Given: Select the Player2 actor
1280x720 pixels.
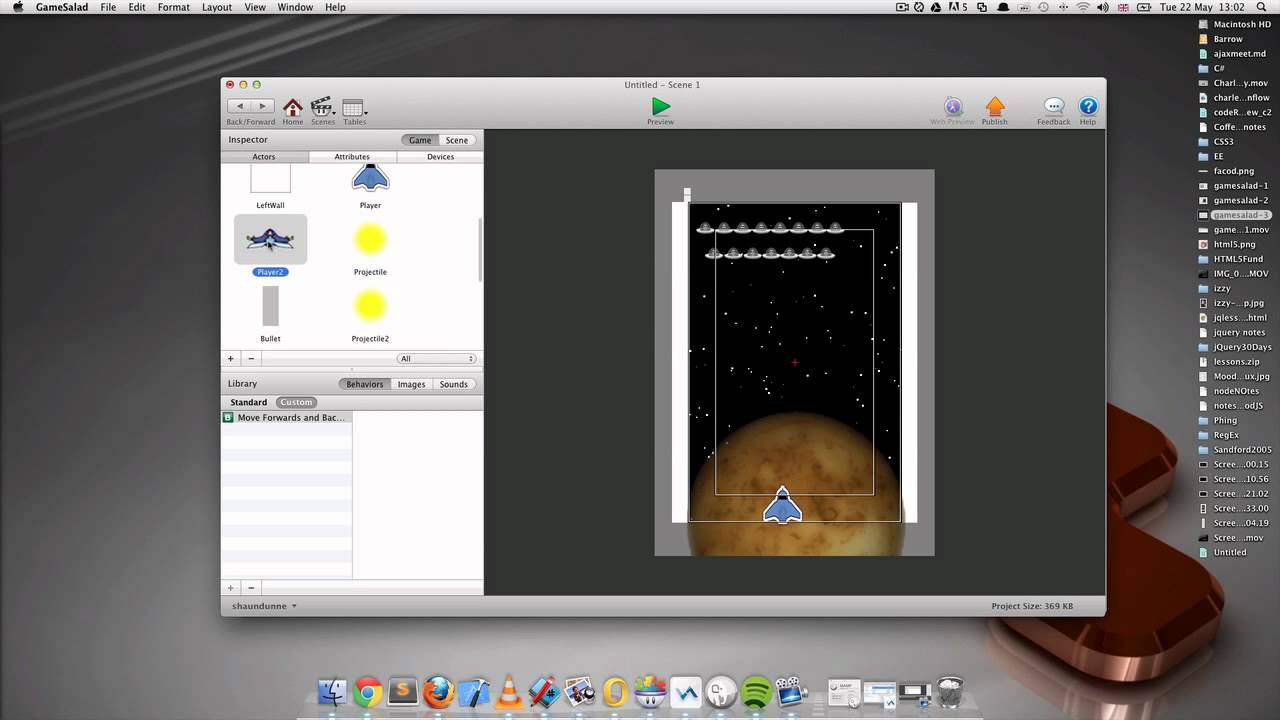Looking at the screenshot, I should [x=270, y=240].
